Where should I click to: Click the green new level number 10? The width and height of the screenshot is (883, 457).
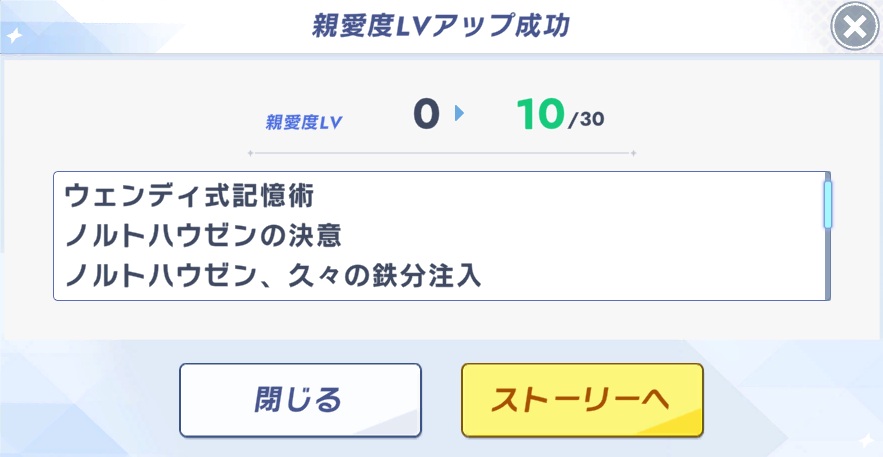(x=541, y=115)
